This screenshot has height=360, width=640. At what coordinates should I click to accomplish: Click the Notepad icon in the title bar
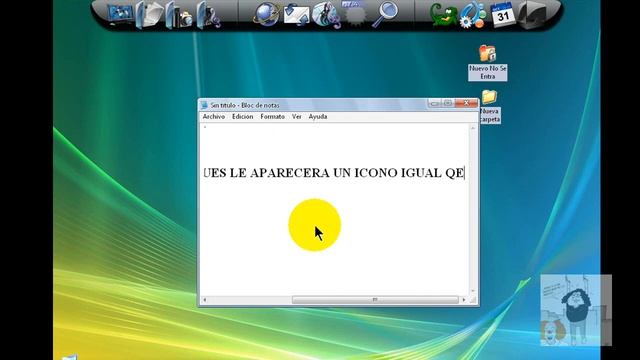click(204, 105)
